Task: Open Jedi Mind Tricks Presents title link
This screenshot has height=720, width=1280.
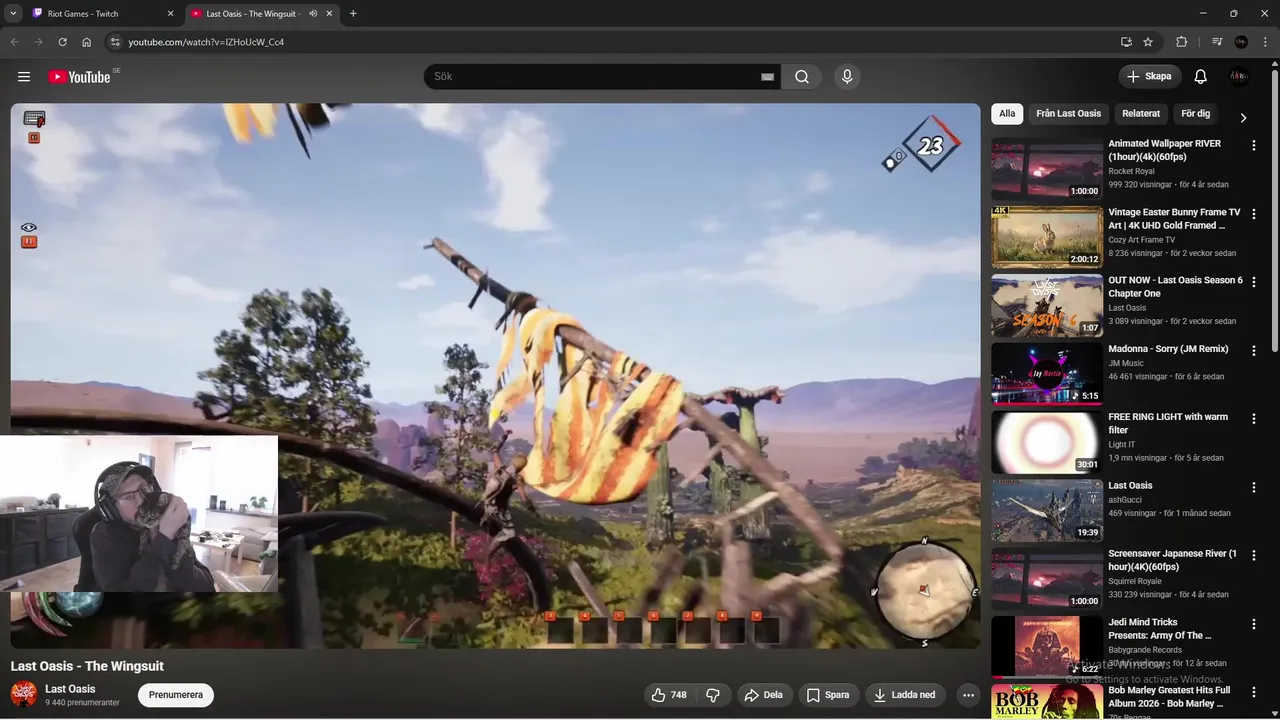Action: [x=1160, y=628]
